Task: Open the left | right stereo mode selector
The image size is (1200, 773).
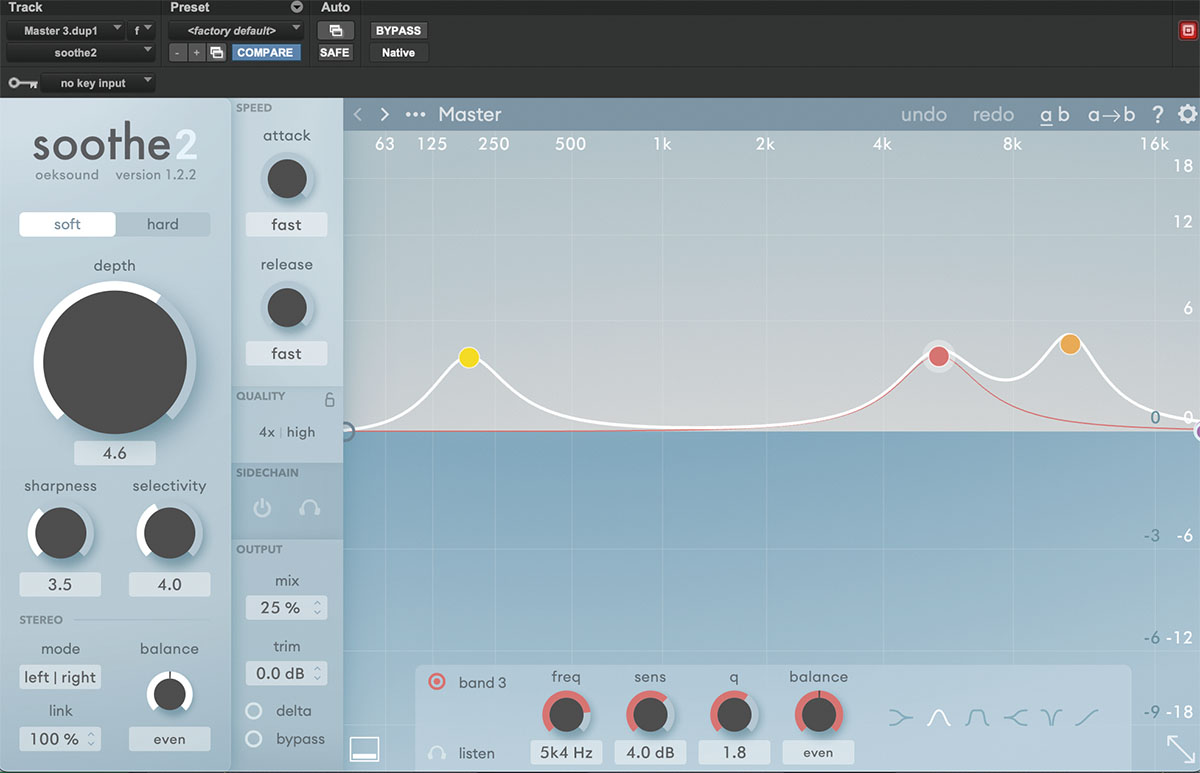Action: (60, 677)
